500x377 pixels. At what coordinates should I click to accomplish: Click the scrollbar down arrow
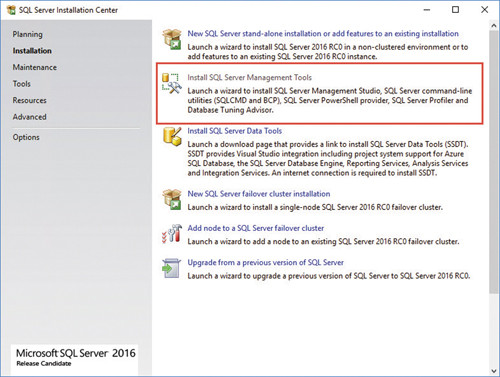click(x=494, y=371)
